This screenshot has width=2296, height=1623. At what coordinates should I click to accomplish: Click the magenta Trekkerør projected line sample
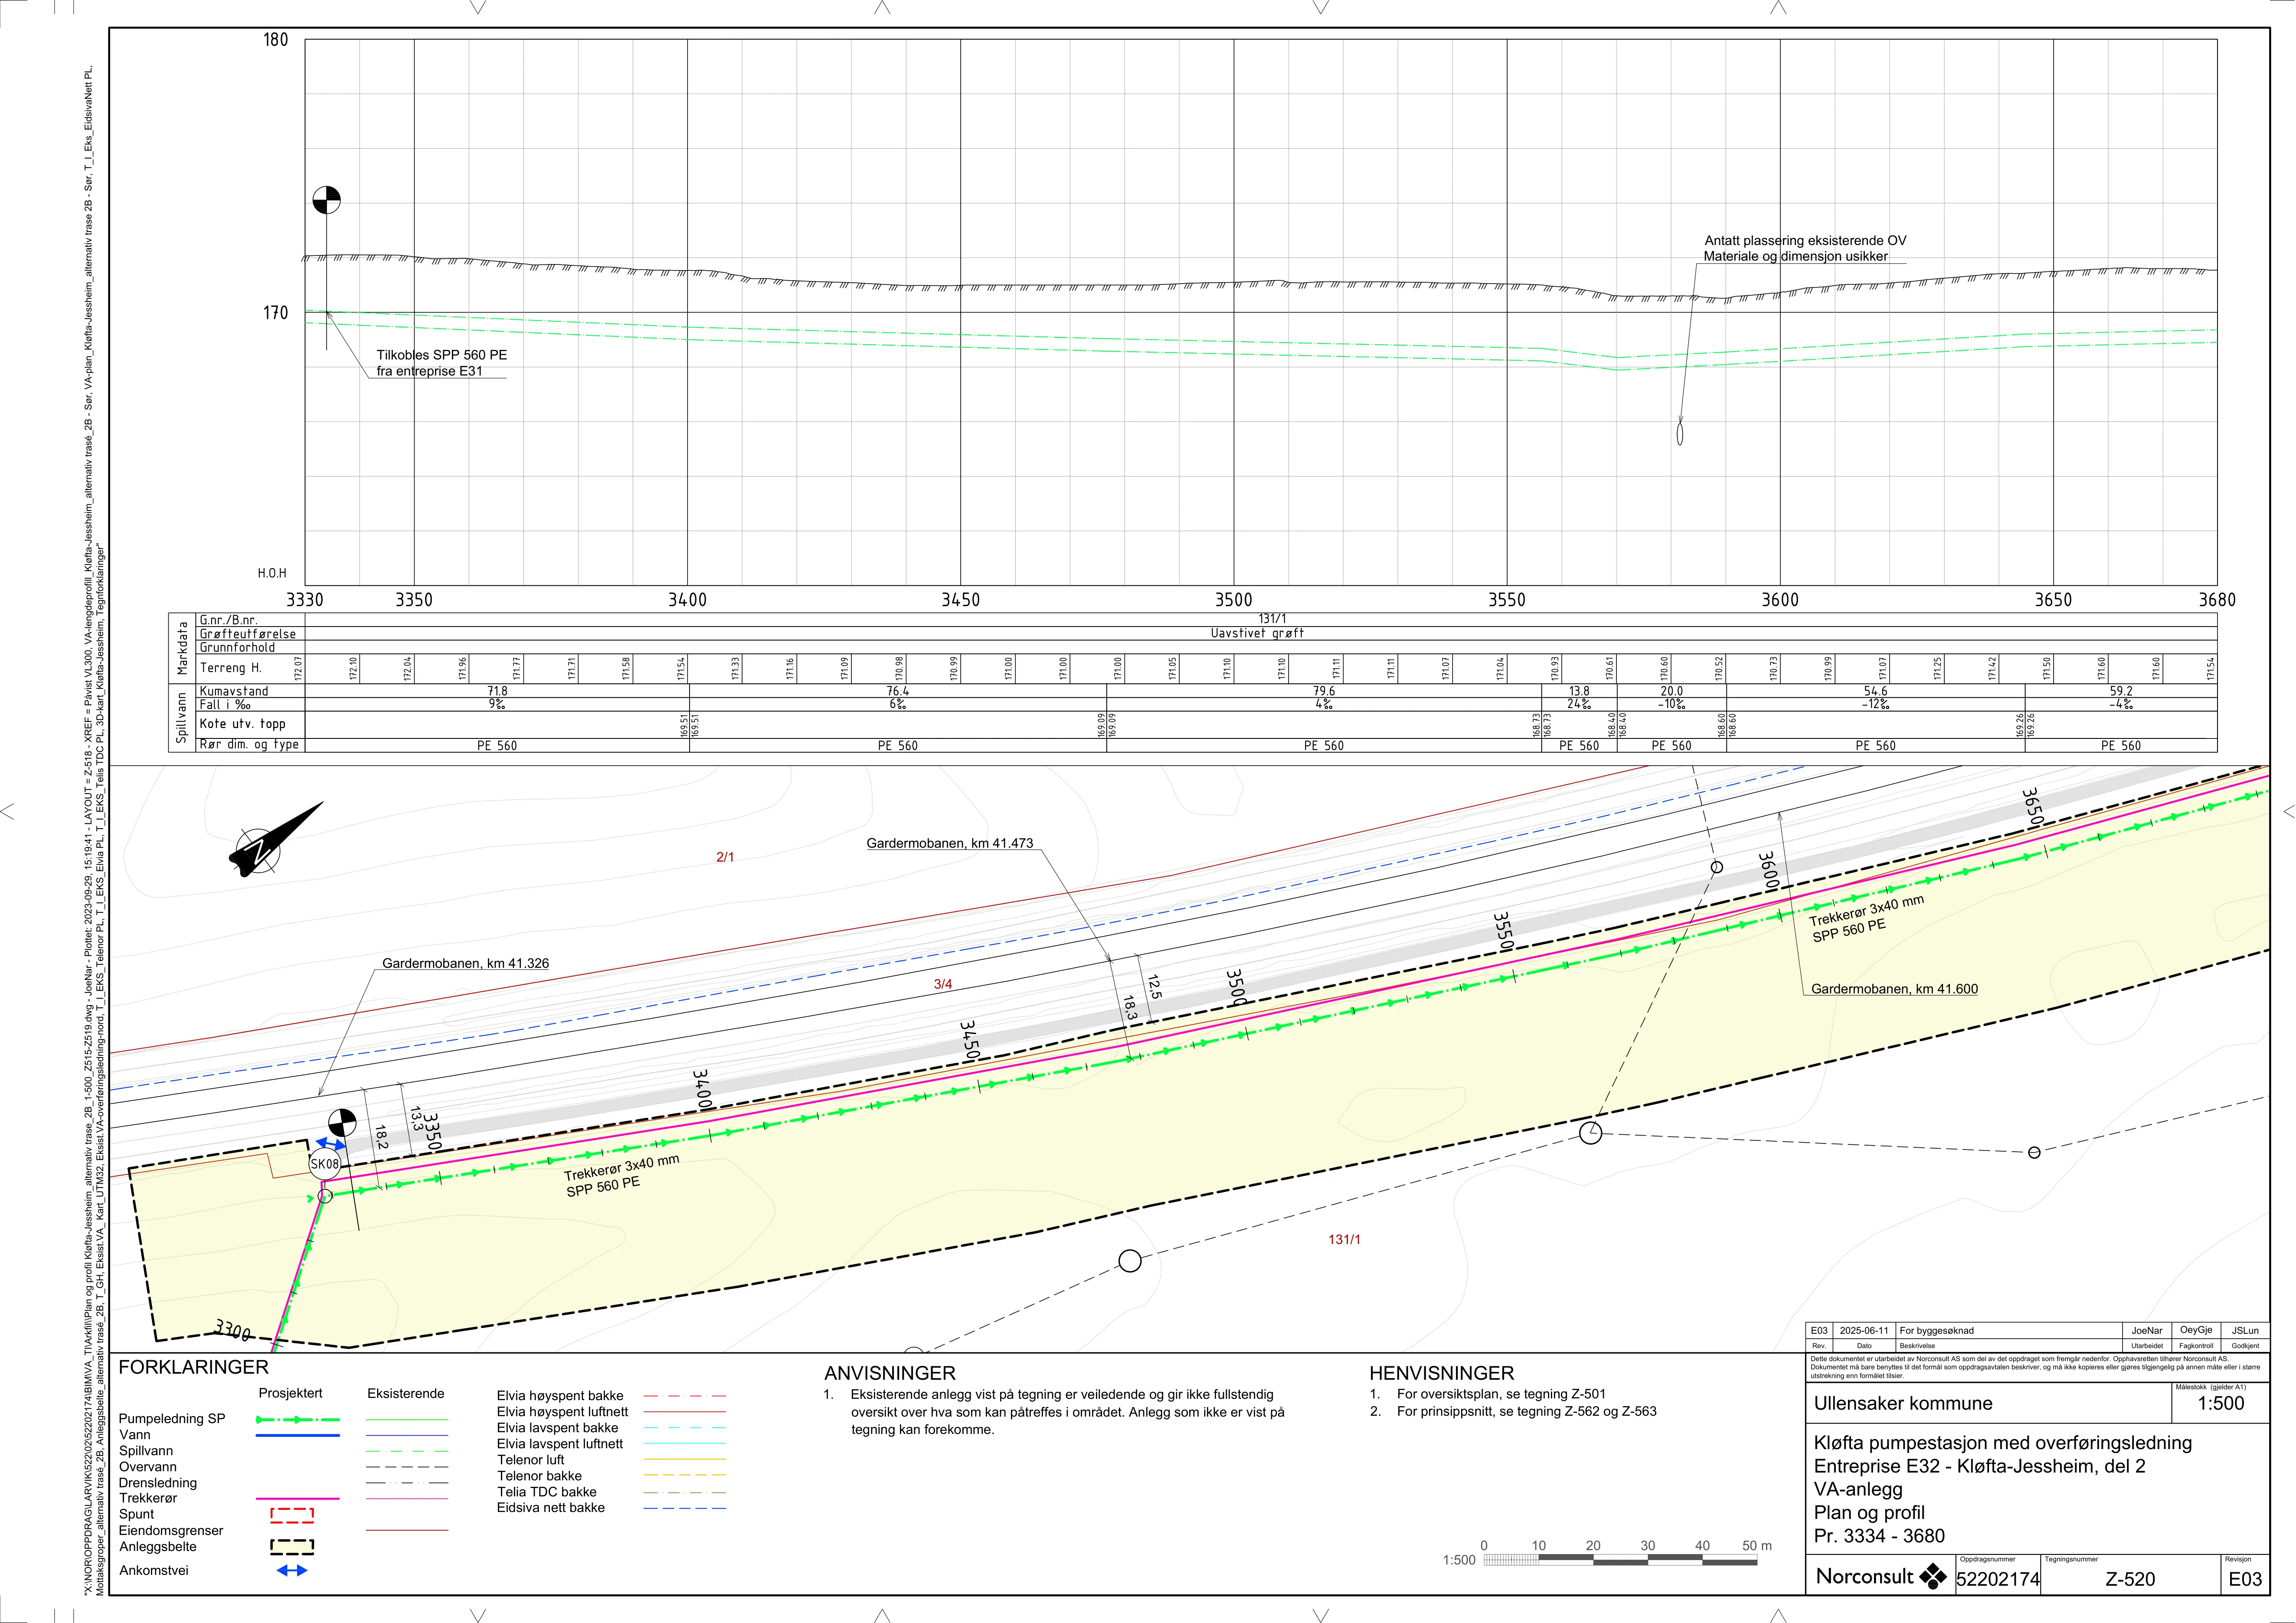pyautogui.click(x=298, y=1499)
